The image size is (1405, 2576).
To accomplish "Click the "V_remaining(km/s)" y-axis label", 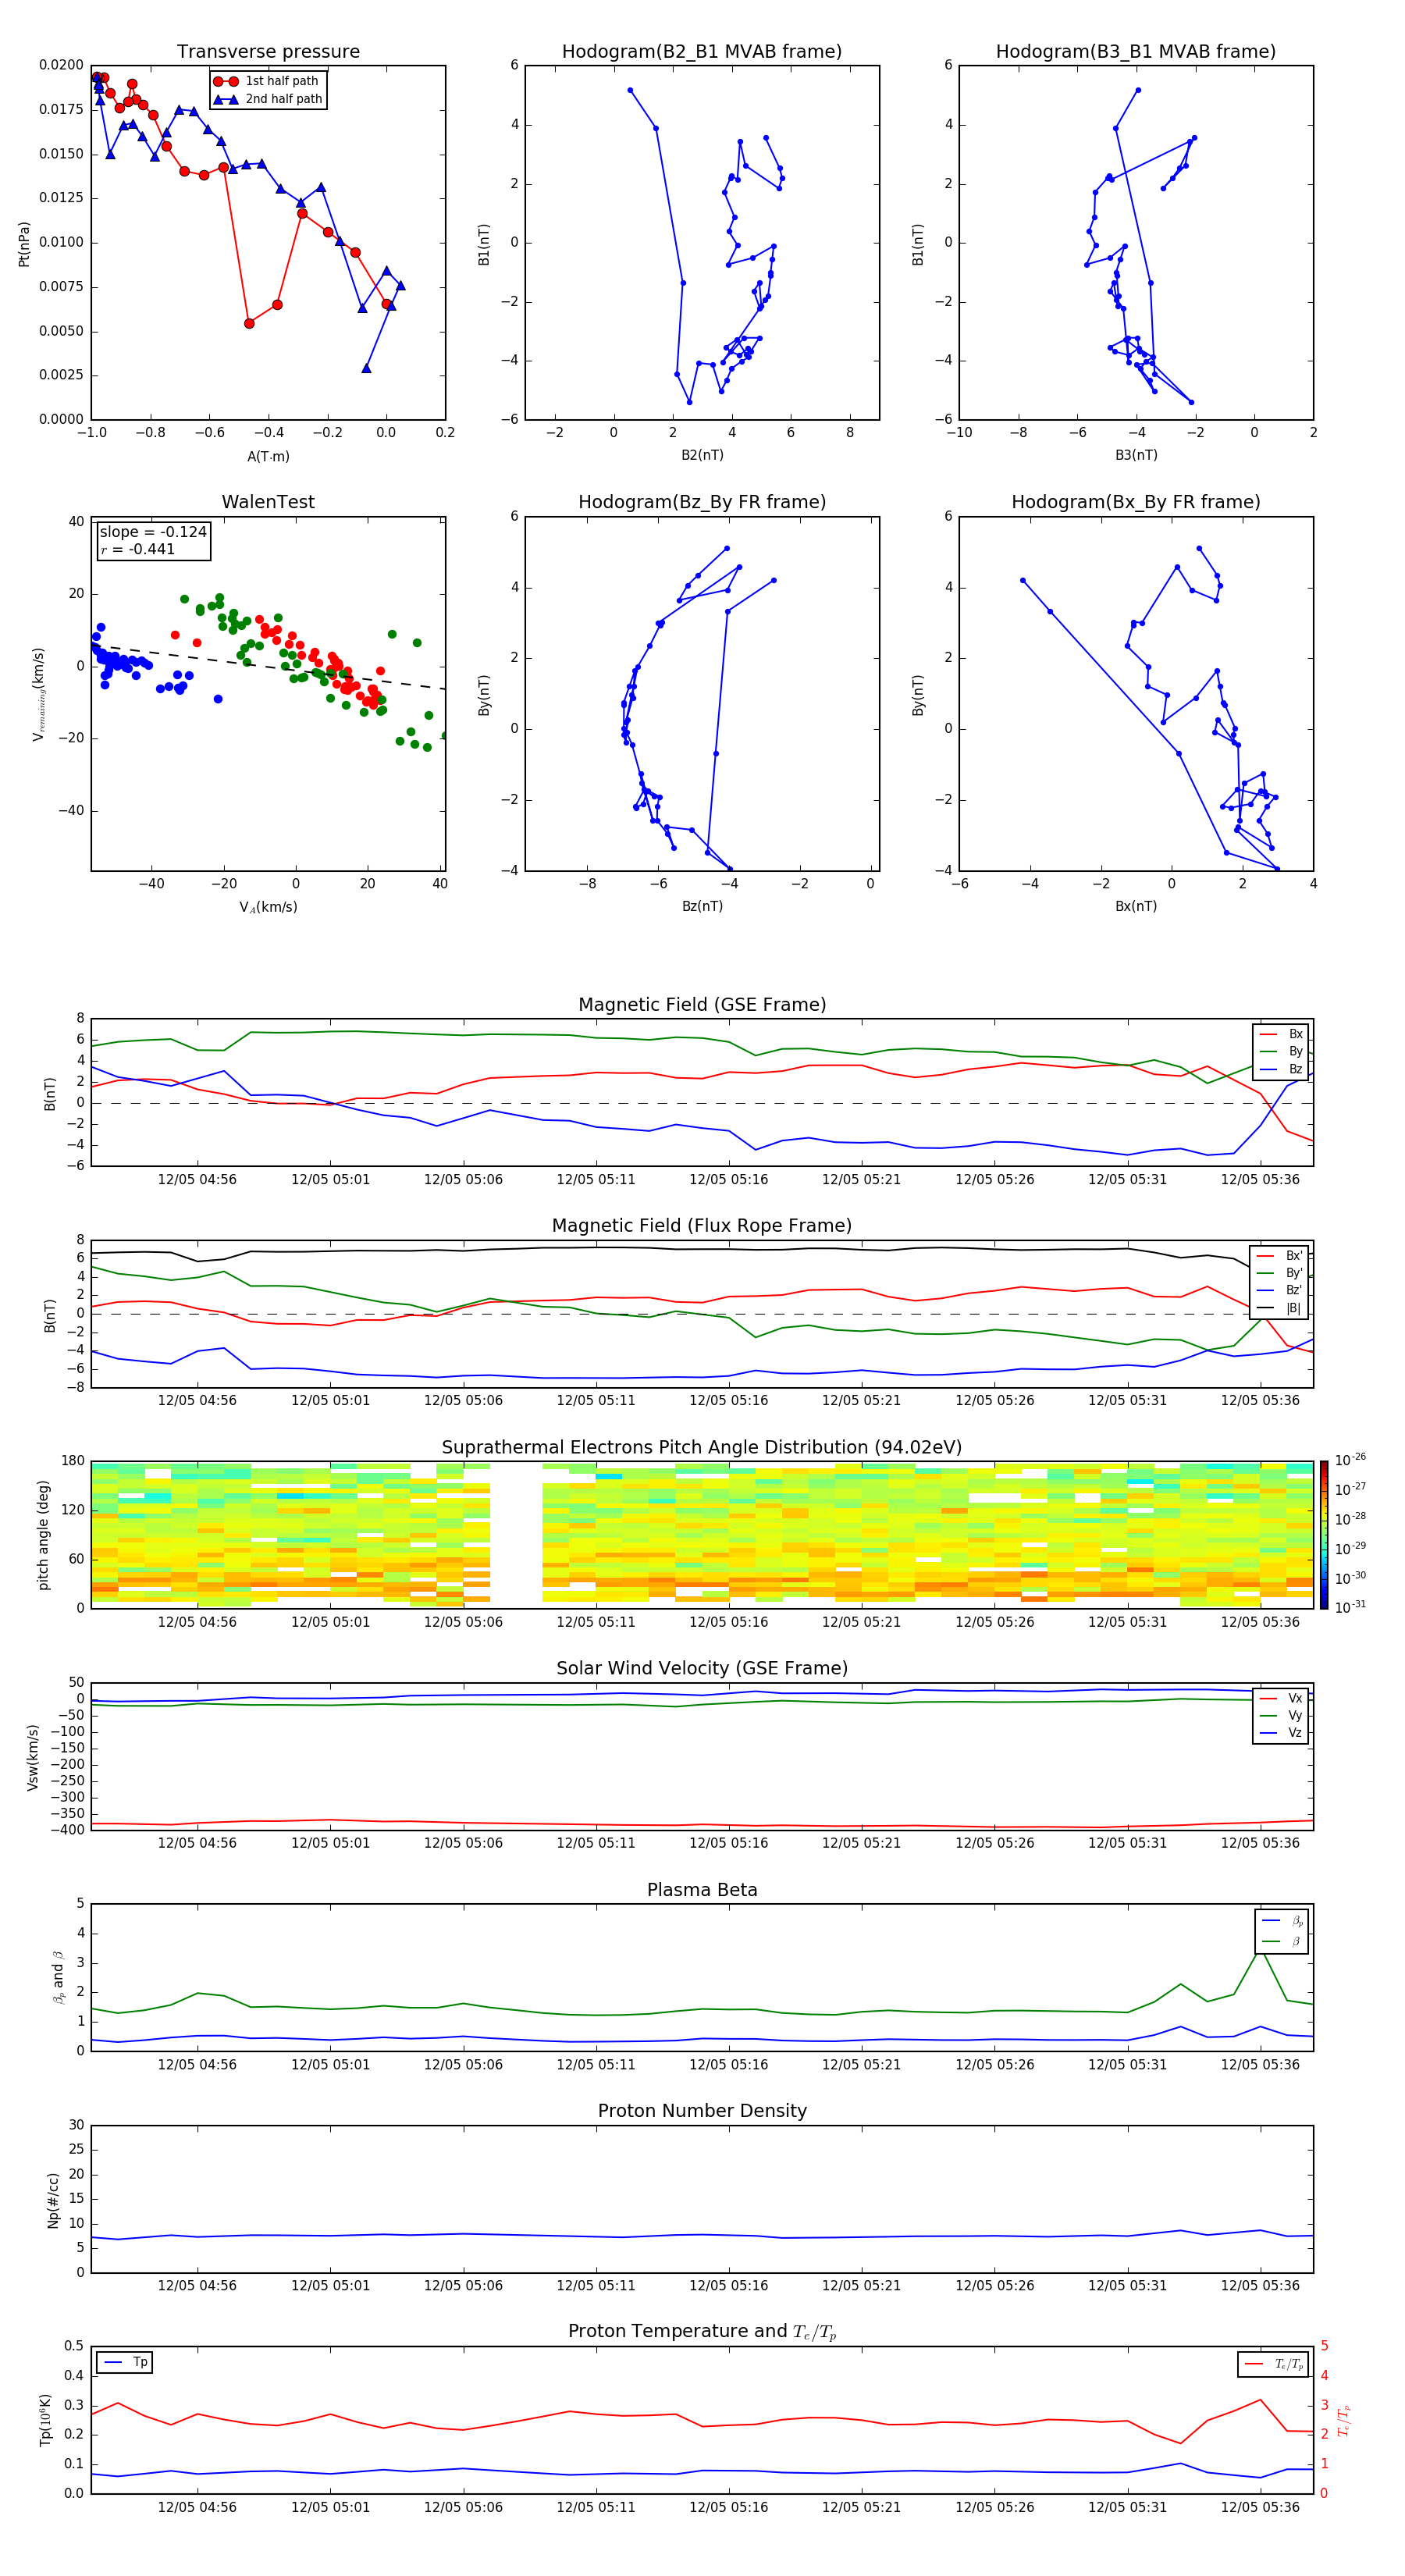I will coord(39,694).
